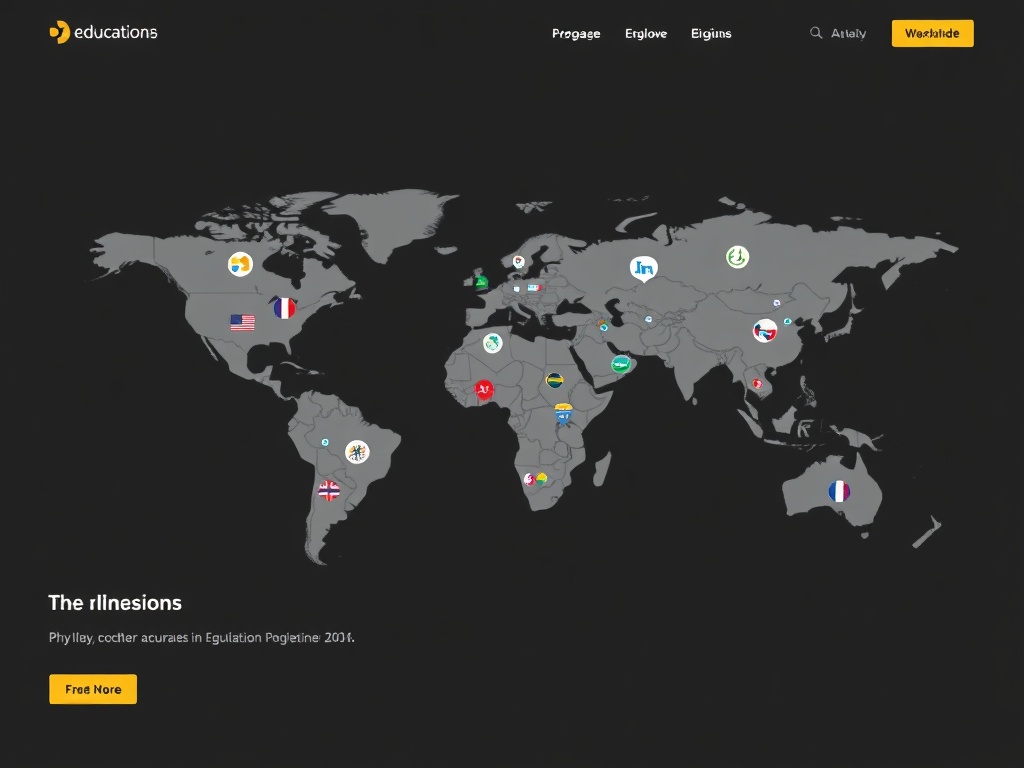Image resolution: width=1024 pixels, height=768 pixels.
Task: Click the educations logo
Action: [x=103, y=32]
